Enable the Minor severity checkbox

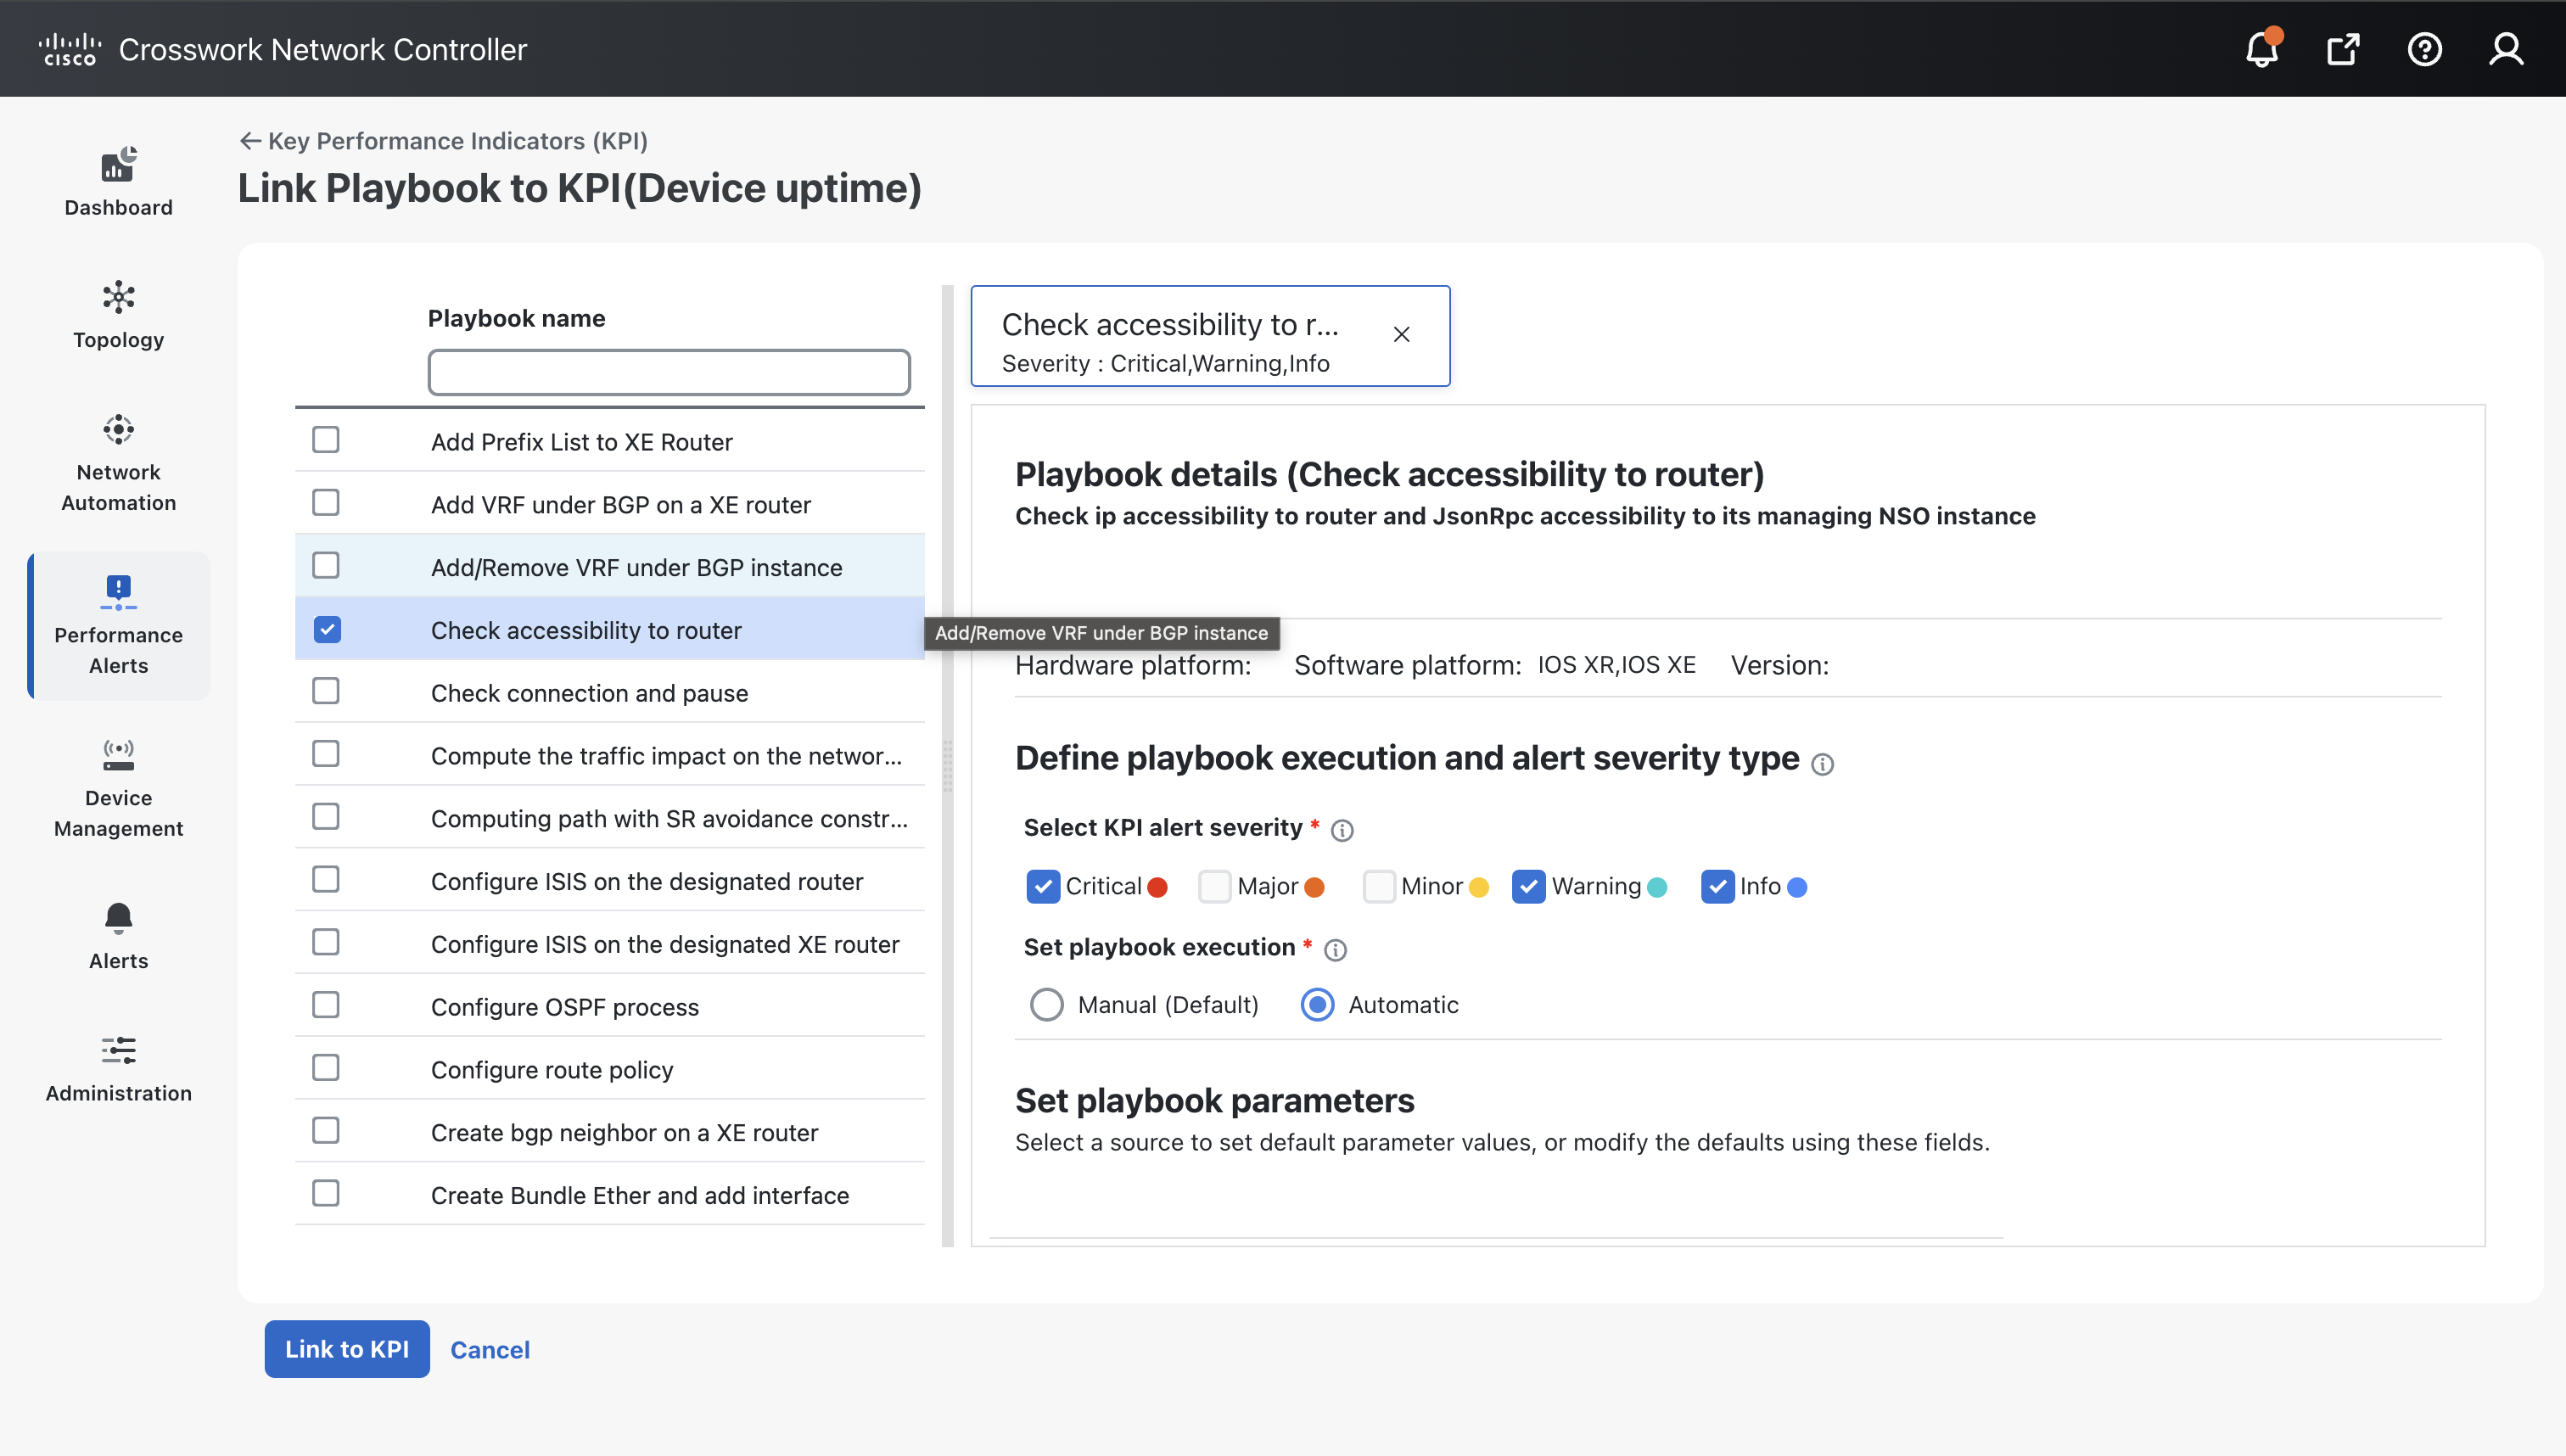[x=1380, y=886]
